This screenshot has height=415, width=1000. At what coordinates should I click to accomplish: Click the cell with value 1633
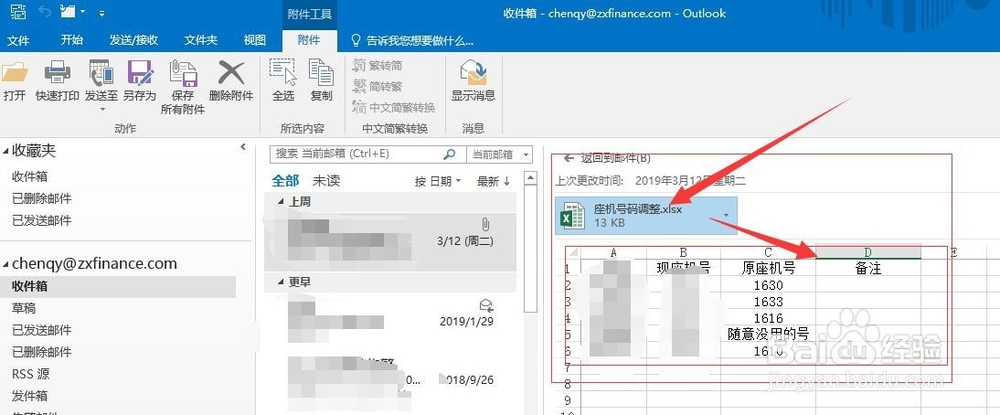pyautogui.click(x=768, y=302)
